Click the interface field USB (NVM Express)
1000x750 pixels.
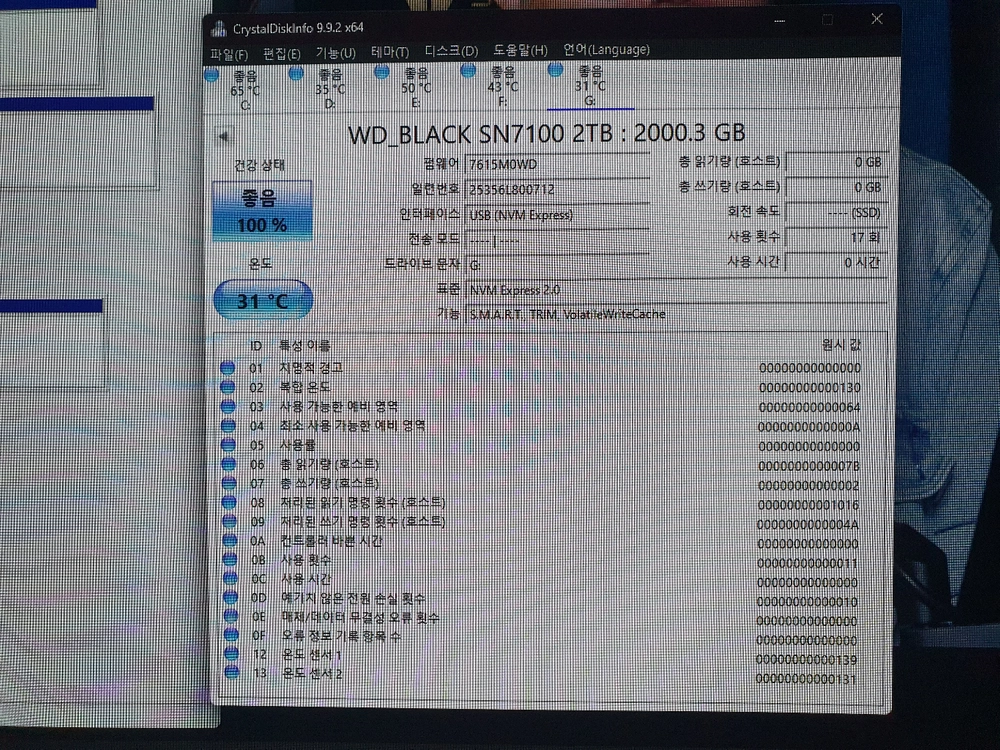[x=557, y=215]
